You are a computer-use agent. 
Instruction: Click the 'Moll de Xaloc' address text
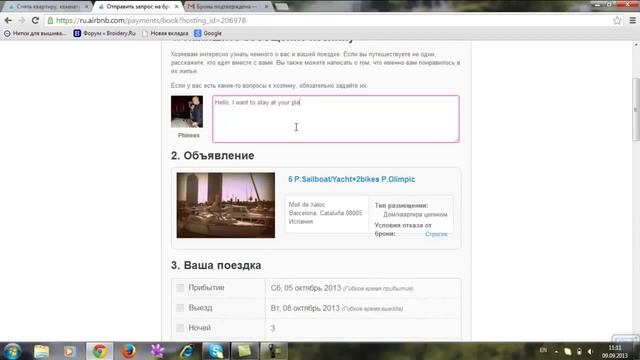point(307,204)
